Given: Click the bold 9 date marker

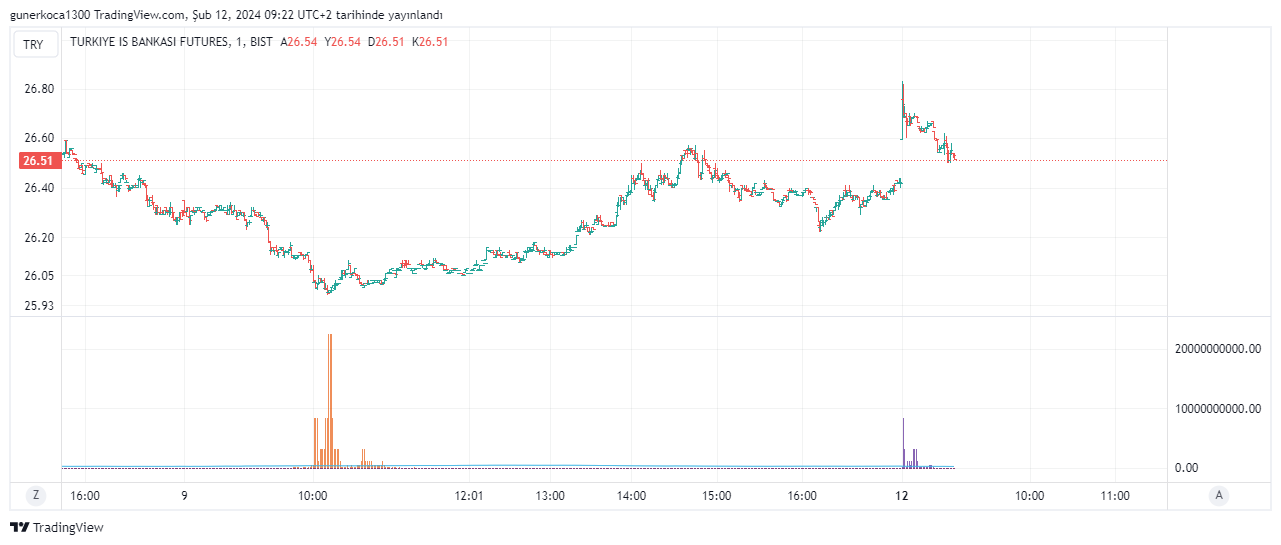Looking at the screenshot, I should (x=184, y=495).
